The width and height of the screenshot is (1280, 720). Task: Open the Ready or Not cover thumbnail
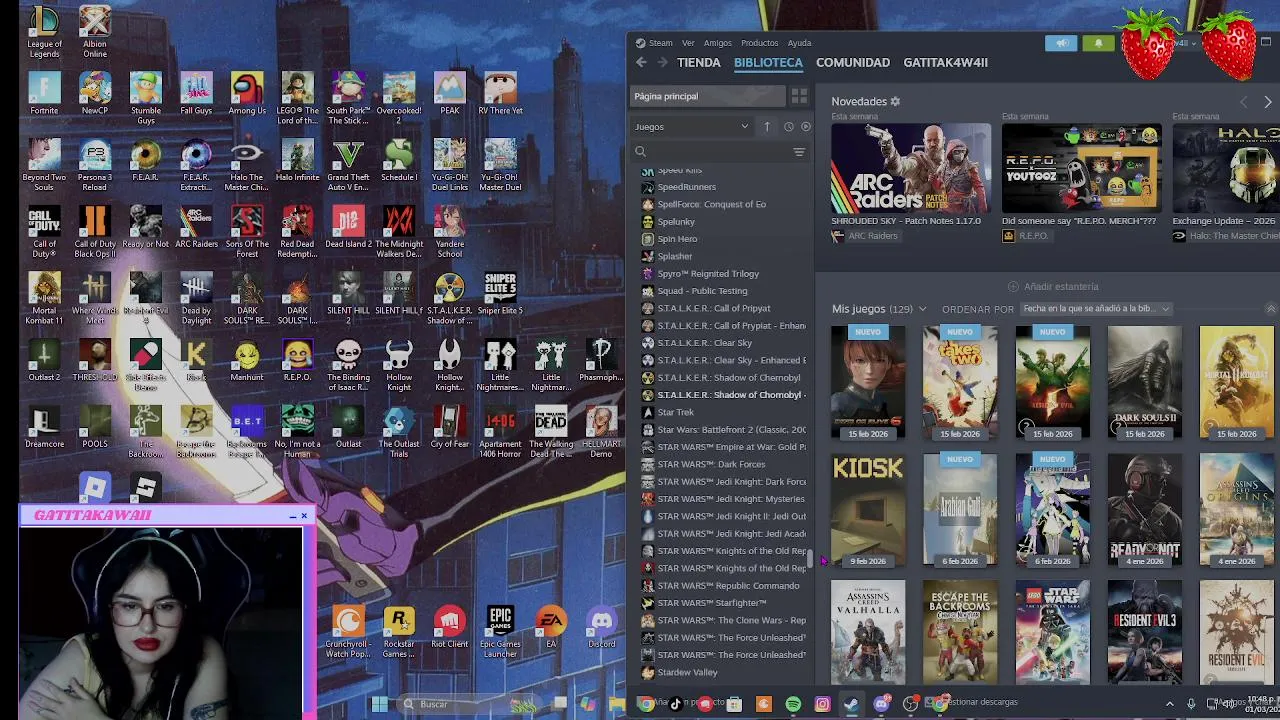point(1144,508)
